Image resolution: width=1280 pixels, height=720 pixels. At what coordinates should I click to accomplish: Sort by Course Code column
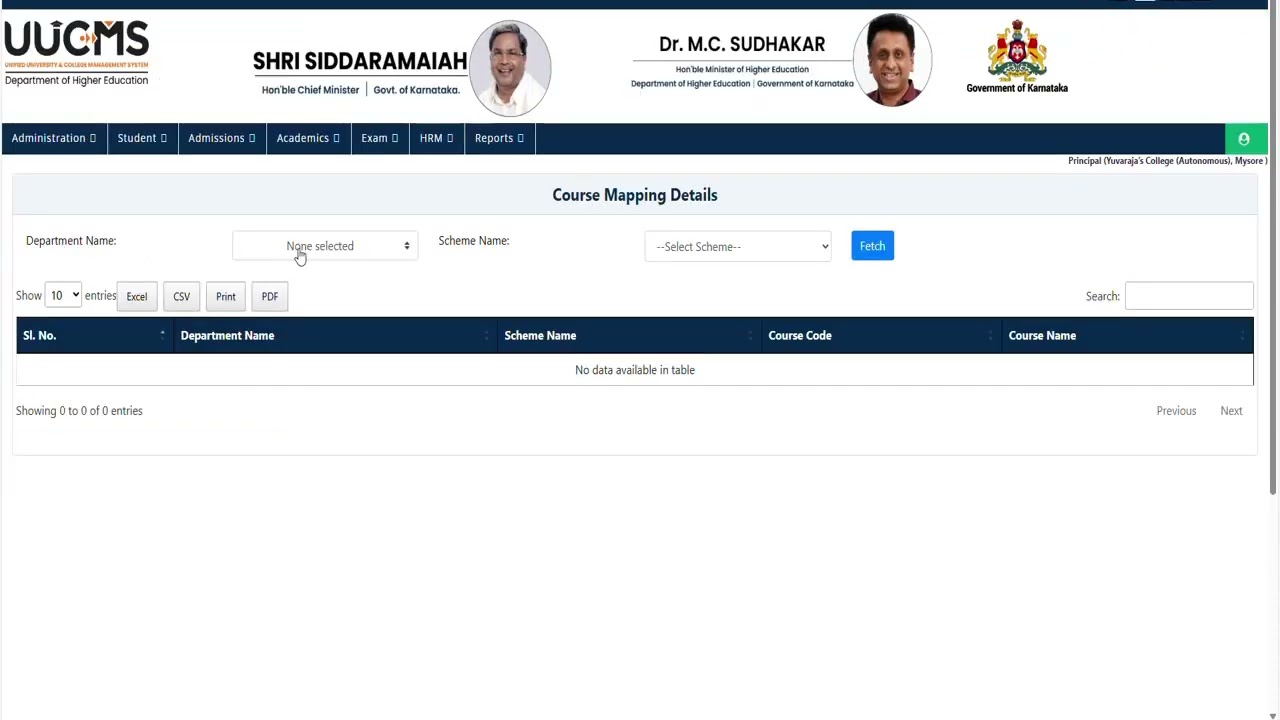tap(882, 336)
